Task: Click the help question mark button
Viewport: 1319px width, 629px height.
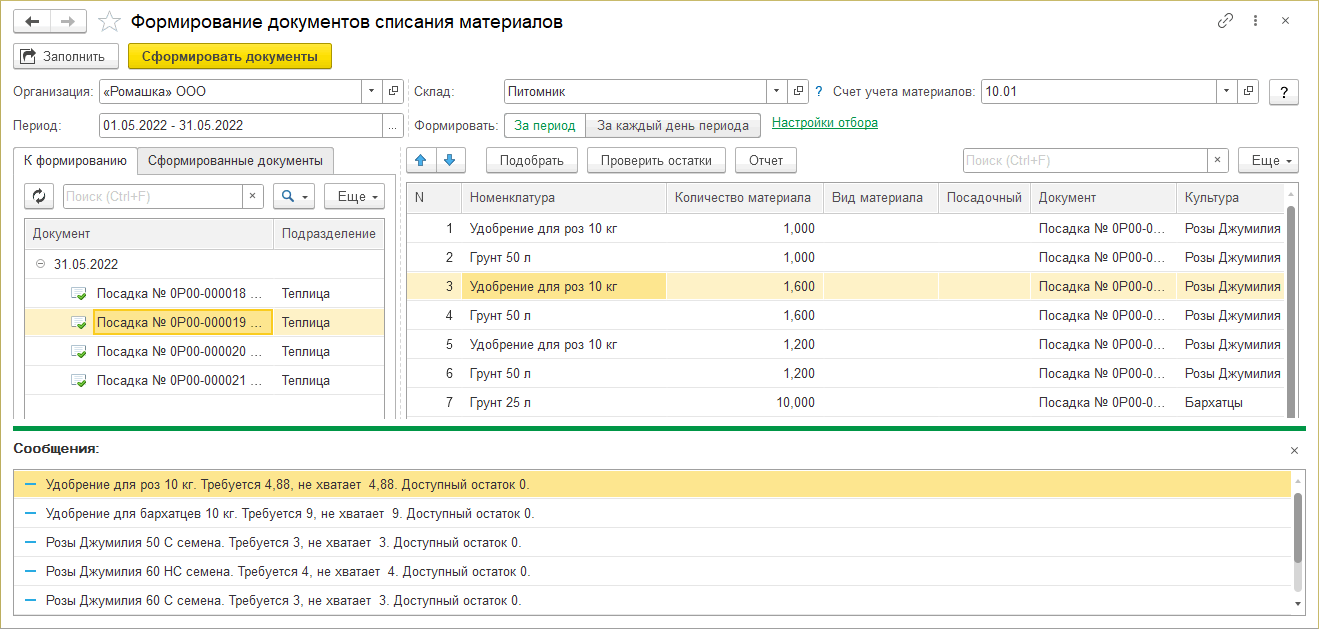Action: [1283, 92]
